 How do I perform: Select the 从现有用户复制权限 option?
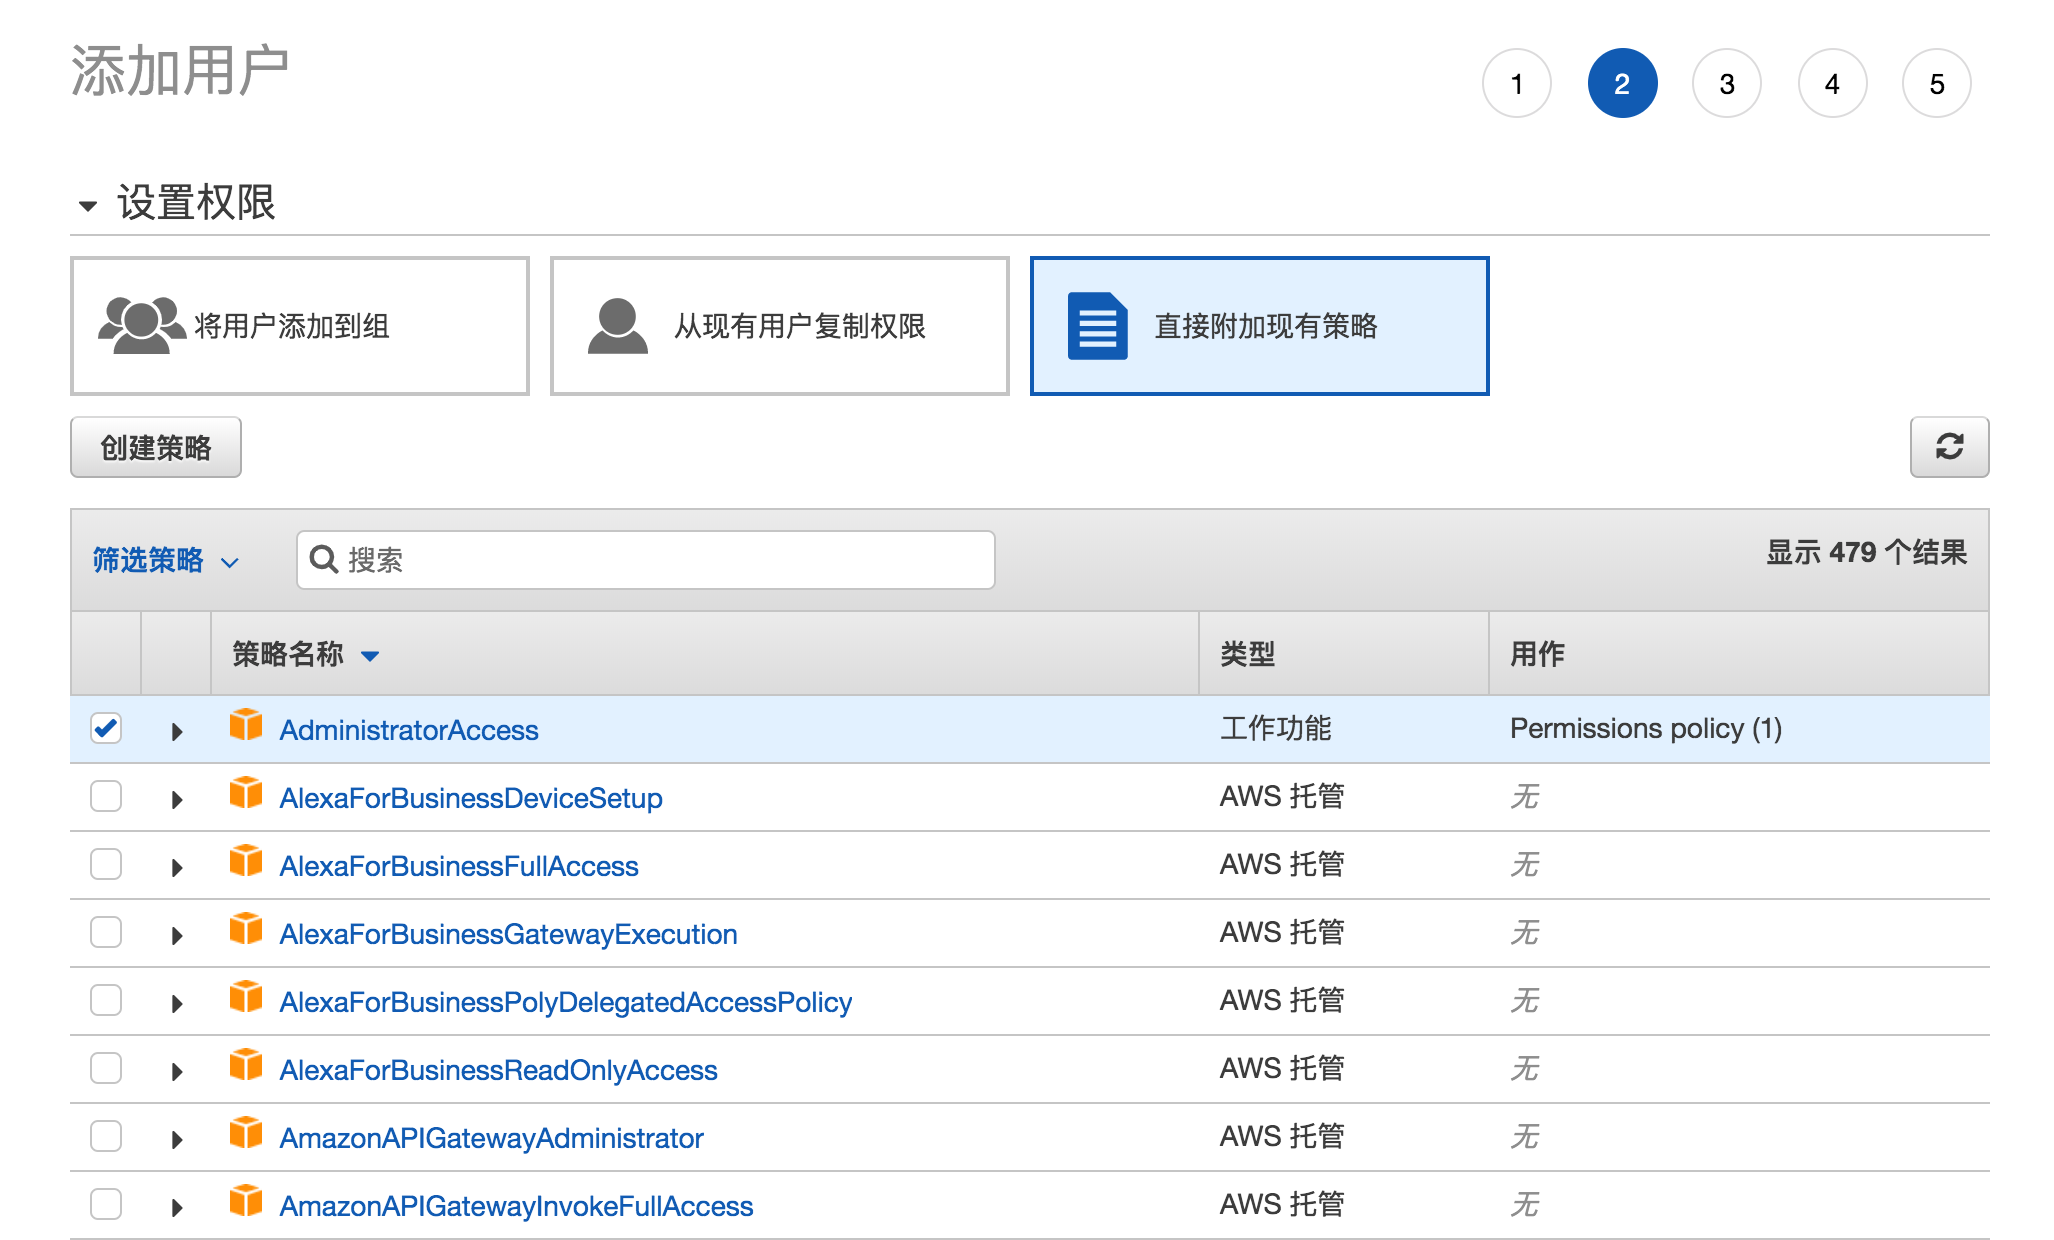(779, 326)
